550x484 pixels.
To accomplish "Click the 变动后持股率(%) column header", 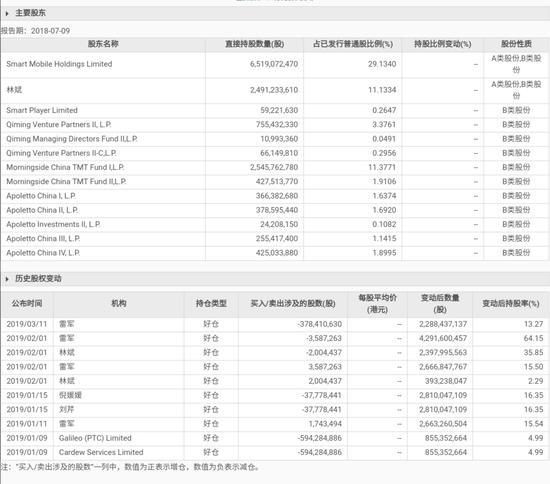I will 511,304.
